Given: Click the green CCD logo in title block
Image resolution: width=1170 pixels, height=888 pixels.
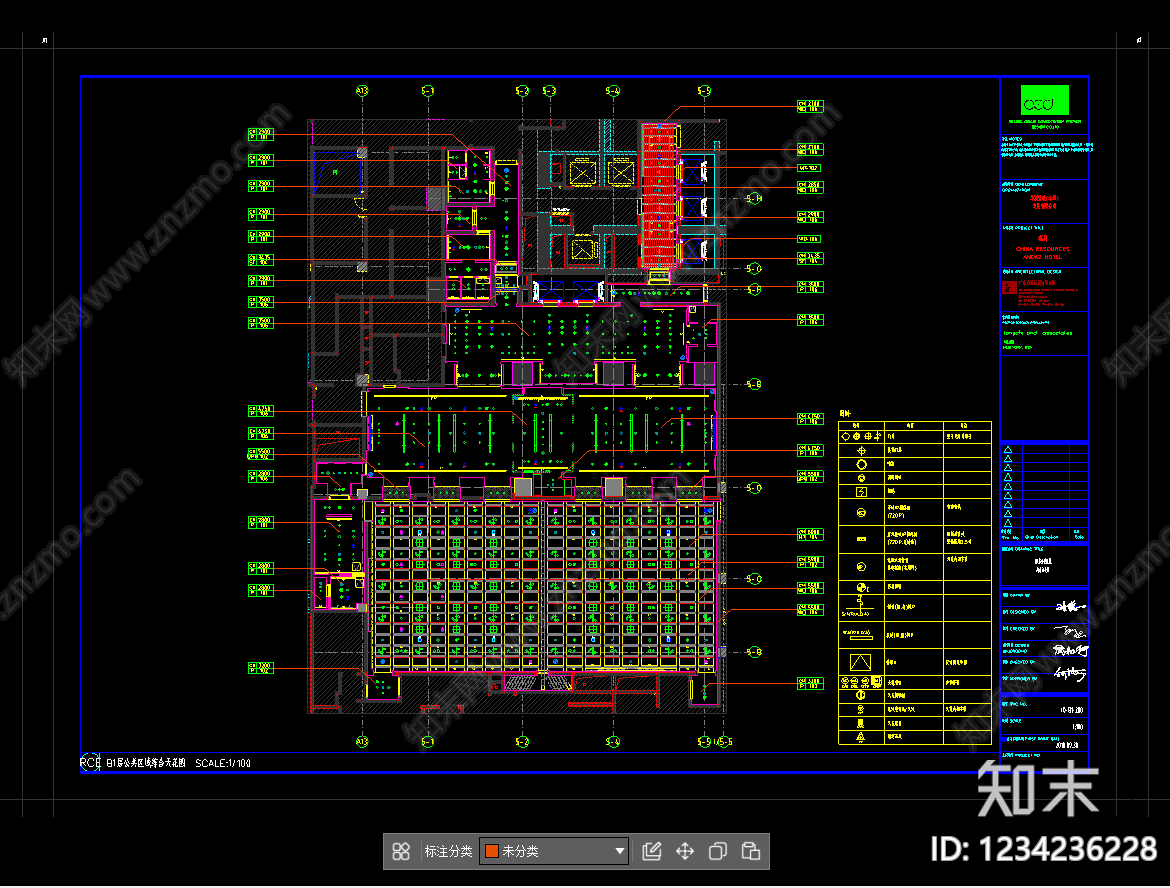Looking at the screenshot, I should tap(1045, 100).
